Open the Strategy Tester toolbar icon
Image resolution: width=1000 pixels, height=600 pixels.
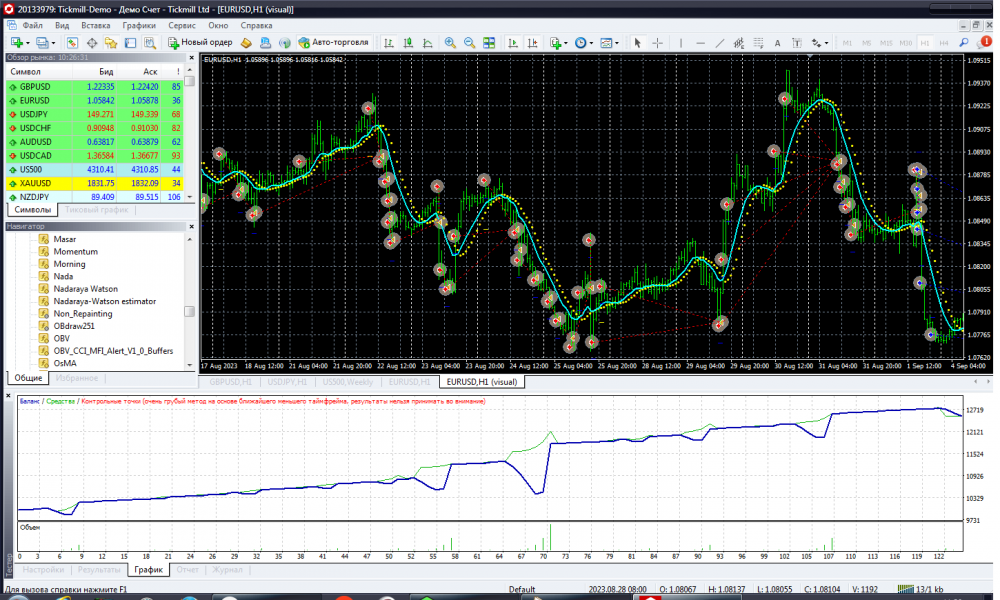pyautogui.click(x=151, y=43)
